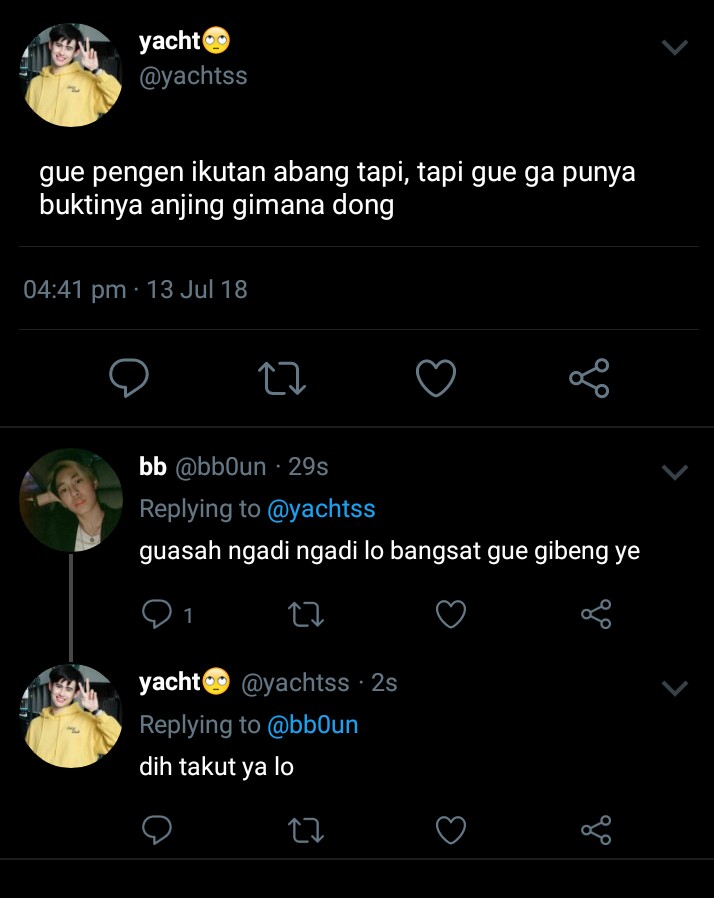Image resolution: width=714 pixels, height=898 pixels.
Task: Open @bb0un mention link in yacht's reply
Action: pos(313,725)
